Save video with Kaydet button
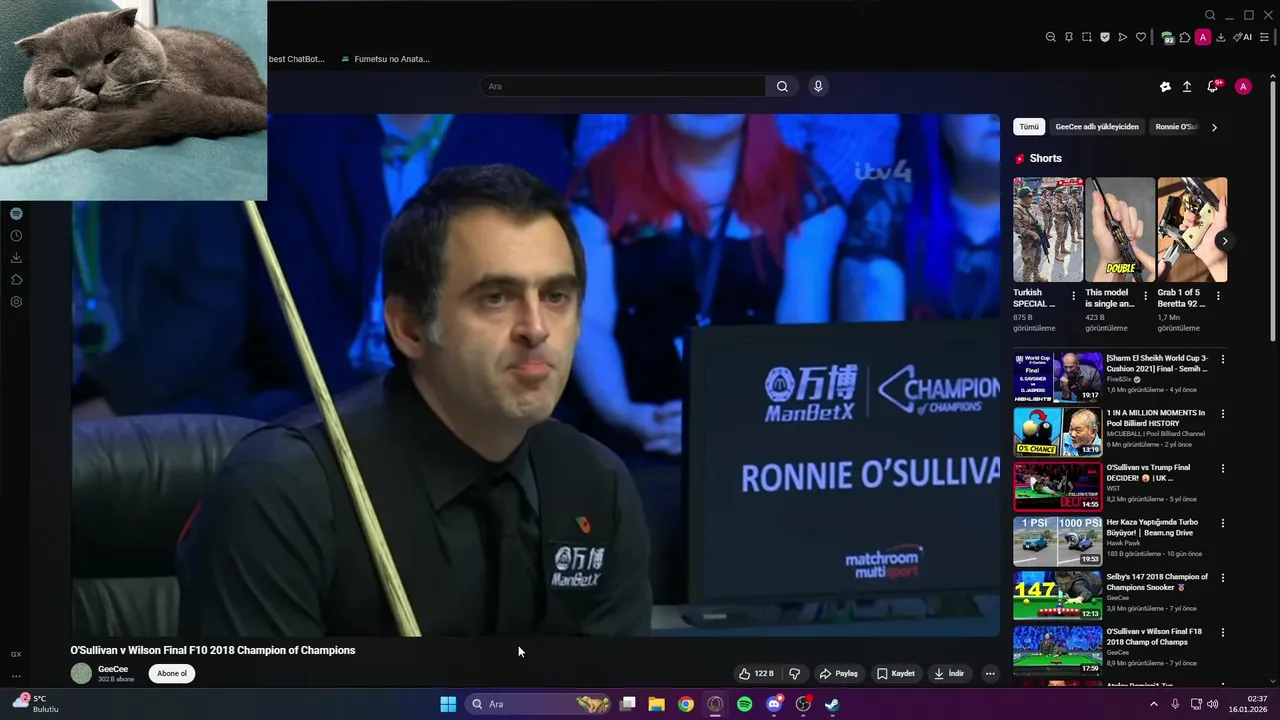 [x=896, y=674]
